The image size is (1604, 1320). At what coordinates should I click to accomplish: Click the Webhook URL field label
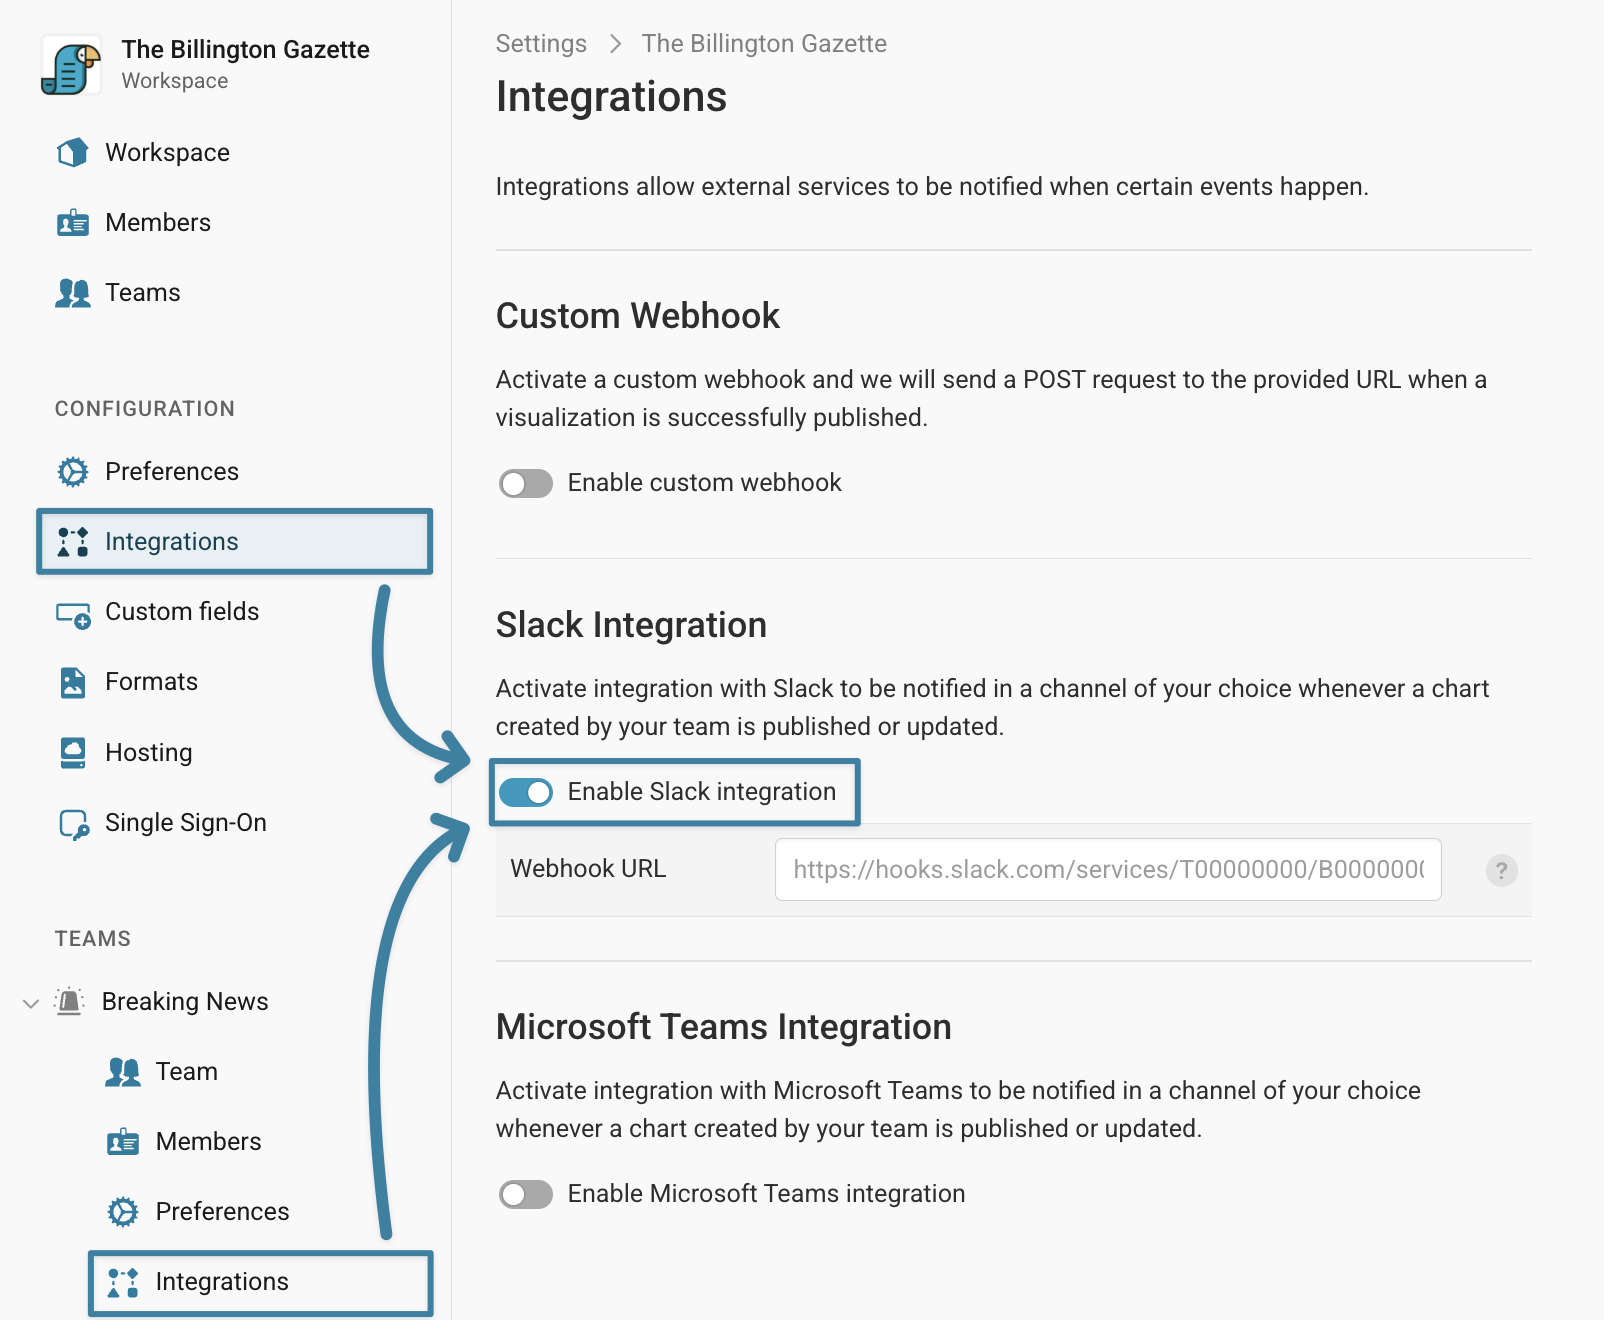pos(588,869)
